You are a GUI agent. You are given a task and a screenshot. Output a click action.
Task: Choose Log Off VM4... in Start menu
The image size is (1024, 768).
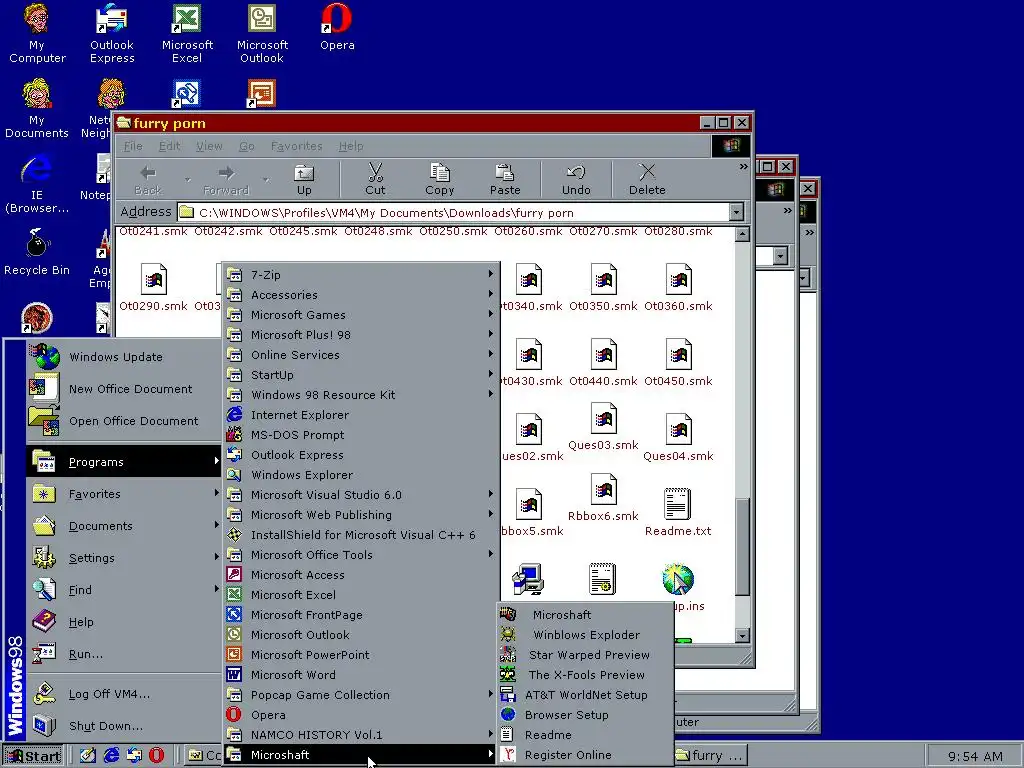pos(124,694)
